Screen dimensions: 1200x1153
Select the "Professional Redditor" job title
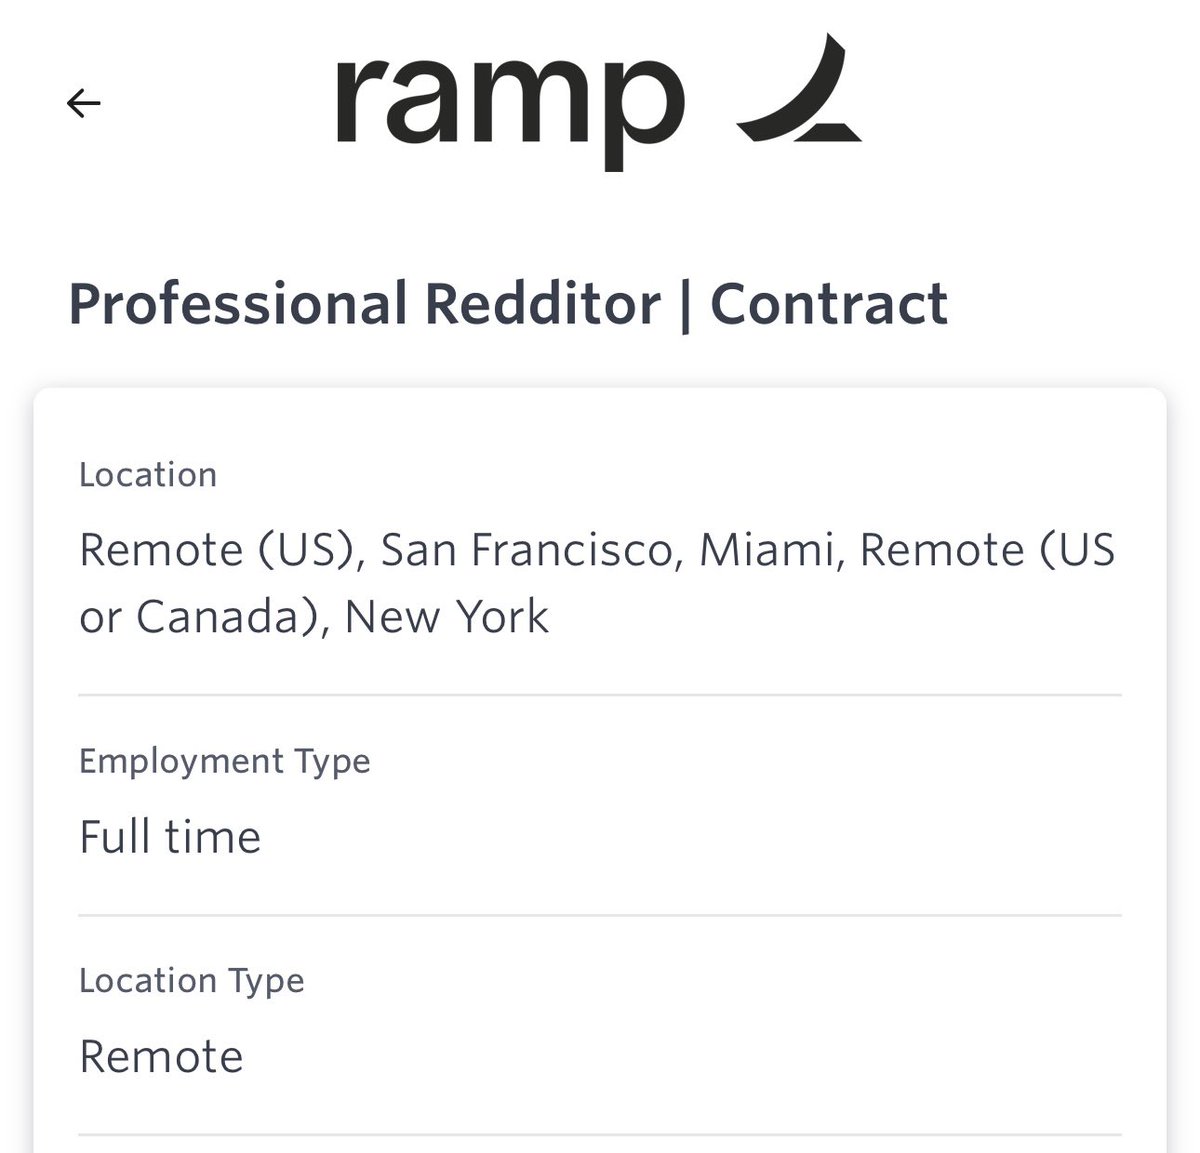[x=364, y=304]
